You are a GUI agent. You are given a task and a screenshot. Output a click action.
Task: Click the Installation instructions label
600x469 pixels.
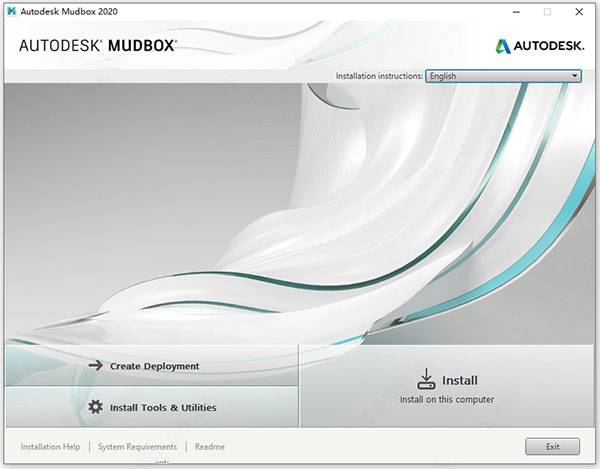(379, 76)
